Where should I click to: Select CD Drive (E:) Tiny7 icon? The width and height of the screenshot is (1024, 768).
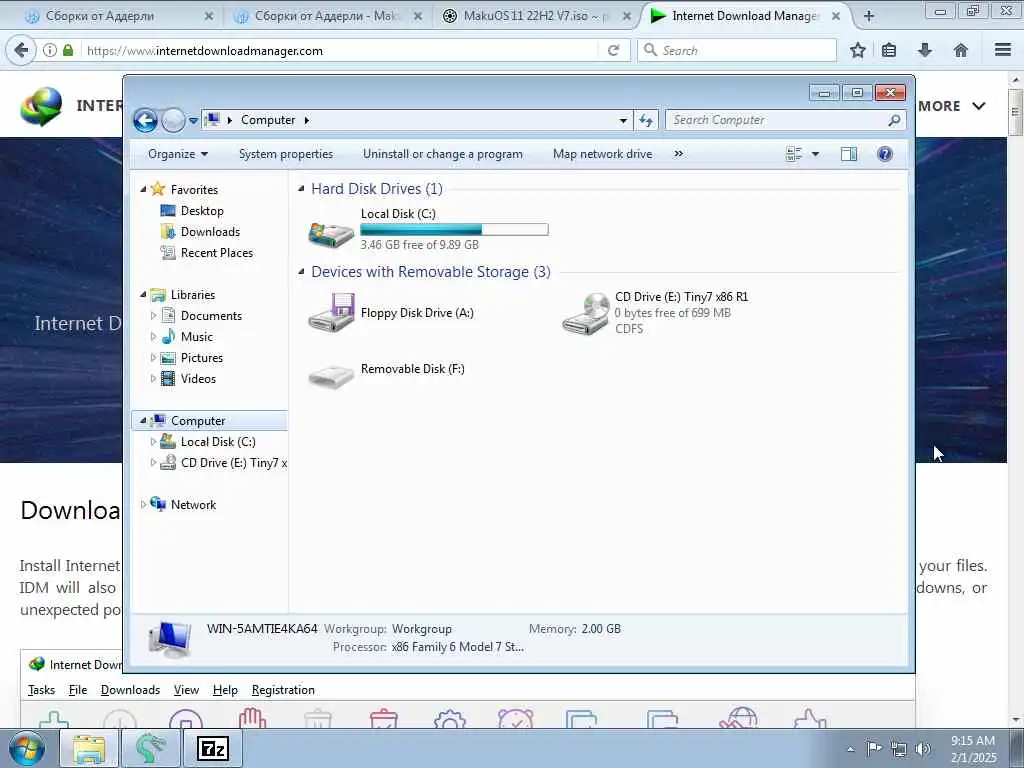586,313
